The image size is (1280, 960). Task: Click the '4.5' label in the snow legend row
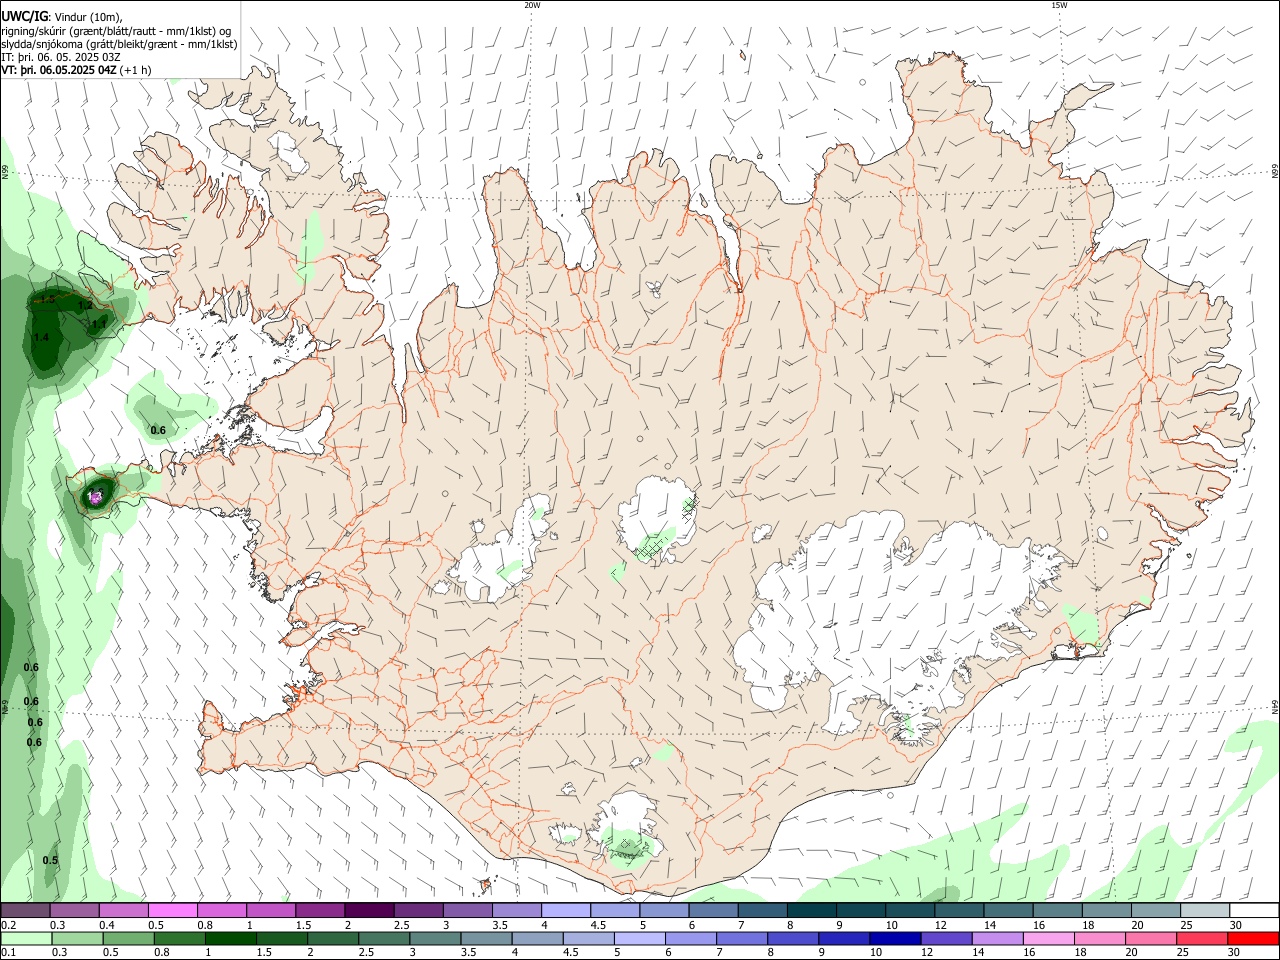598,925
